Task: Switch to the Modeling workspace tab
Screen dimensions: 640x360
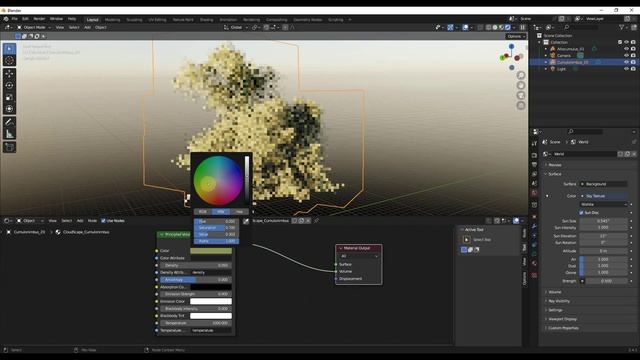Action: point(112,20)
